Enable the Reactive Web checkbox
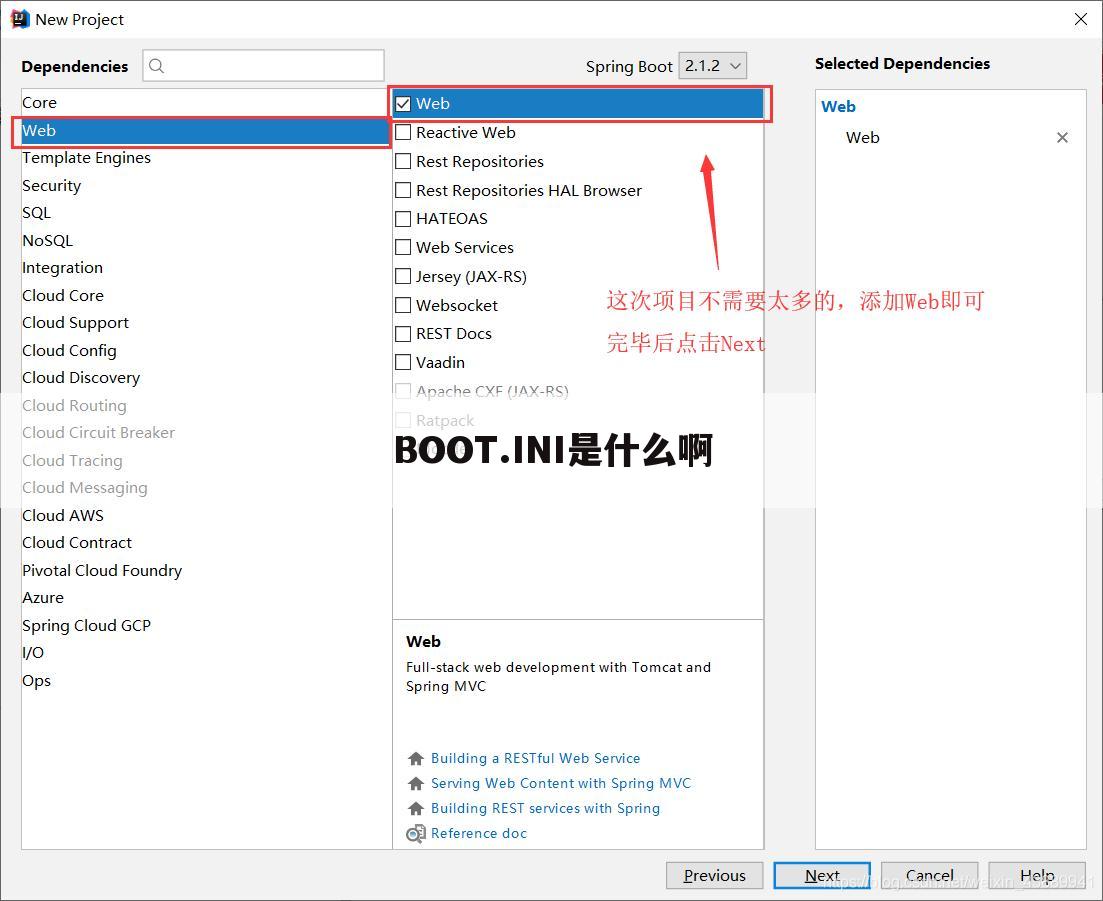 (403, 132)
